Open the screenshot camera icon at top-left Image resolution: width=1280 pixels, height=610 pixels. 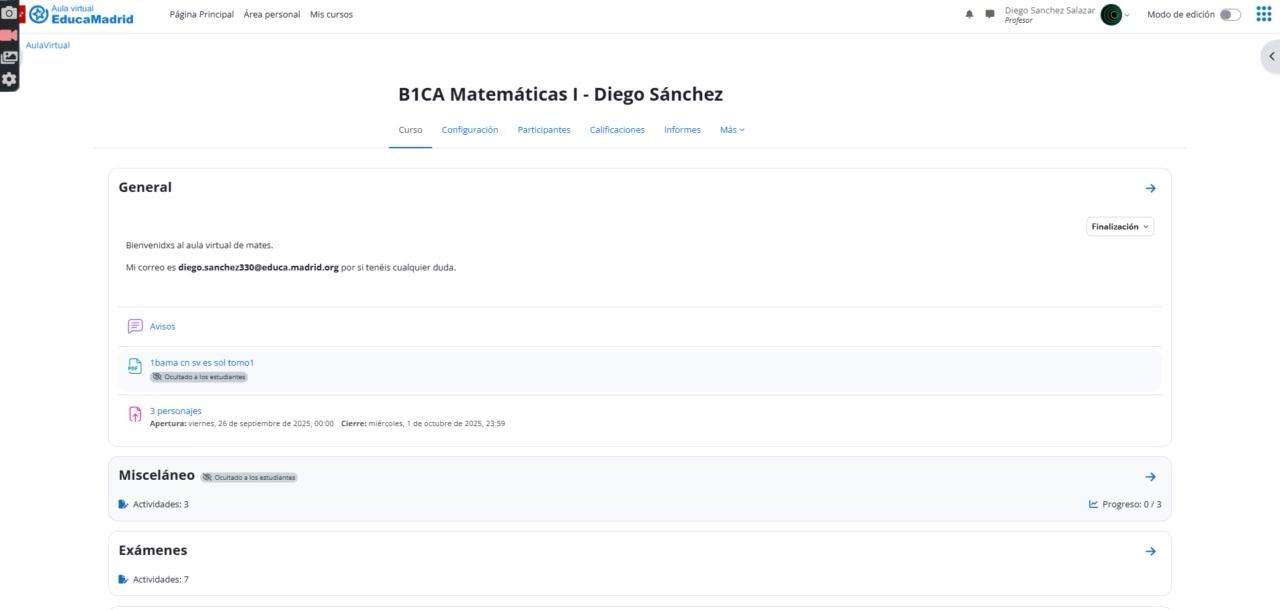9,13
